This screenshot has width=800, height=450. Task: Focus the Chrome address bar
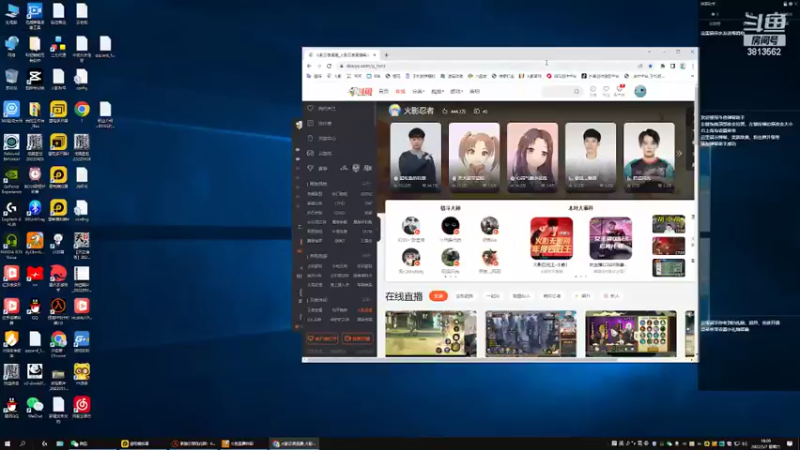[485, 66]
